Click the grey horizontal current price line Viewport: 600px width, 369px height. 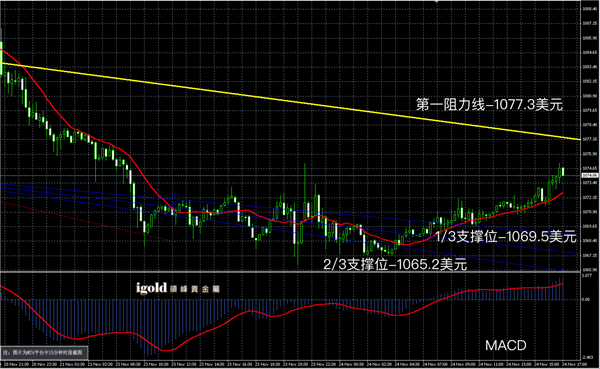point(291,176)
